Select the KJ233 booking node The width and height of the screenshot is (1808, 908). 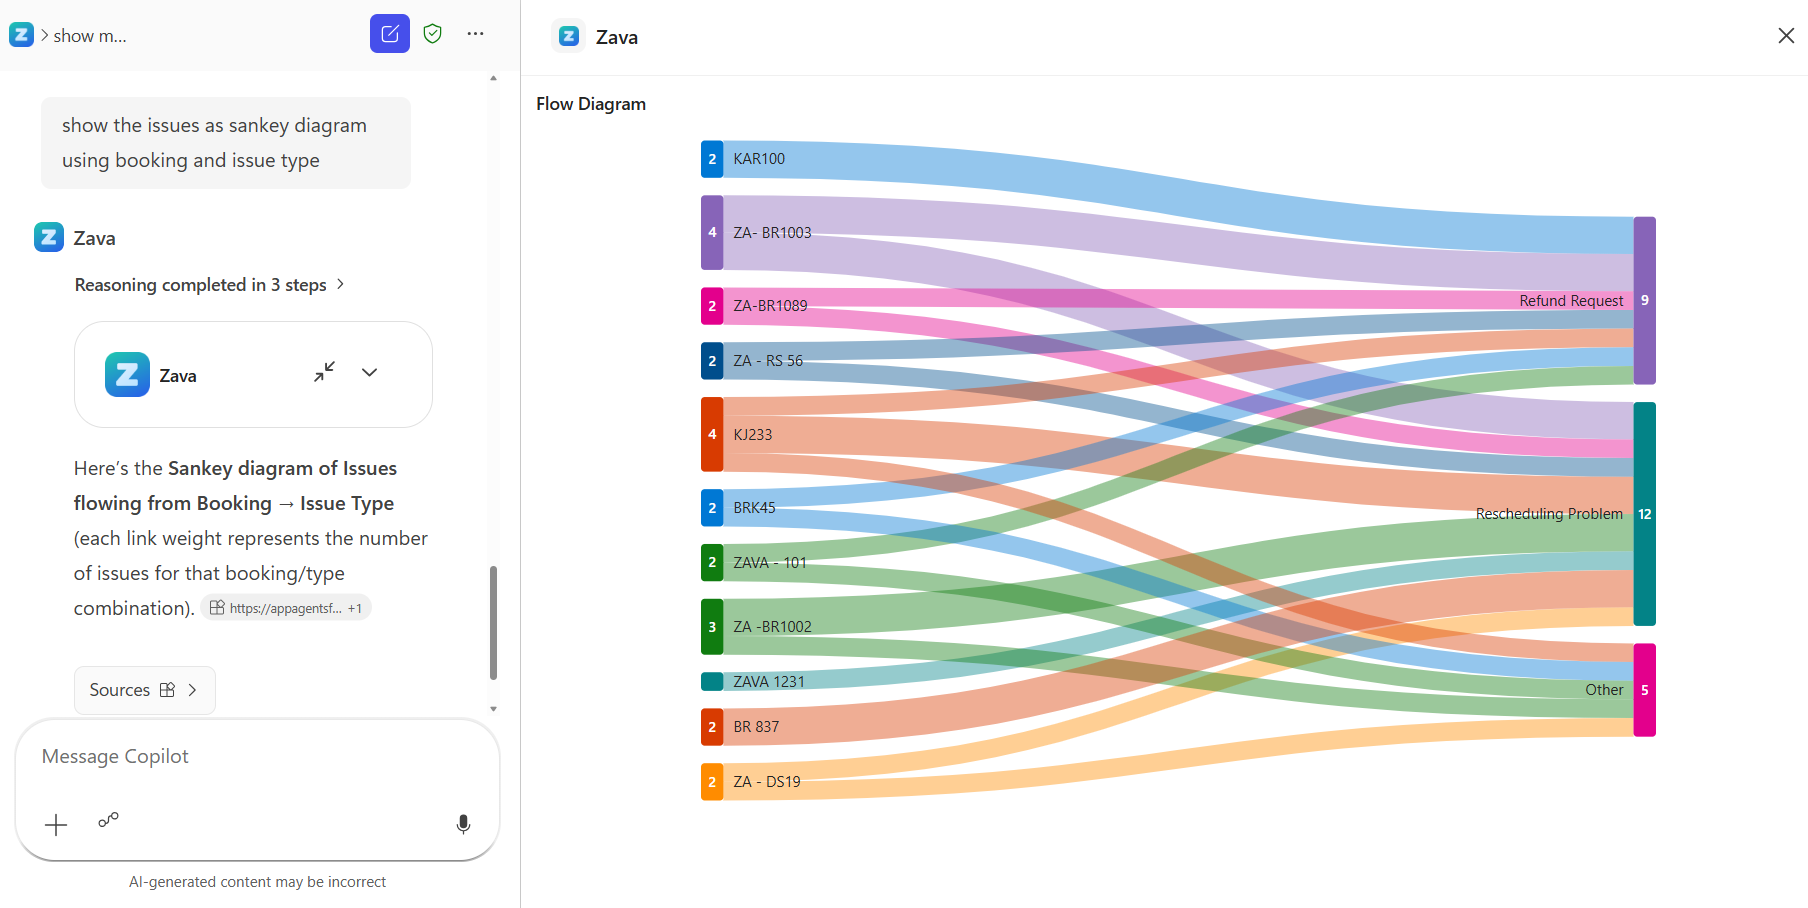click(712, 434)
